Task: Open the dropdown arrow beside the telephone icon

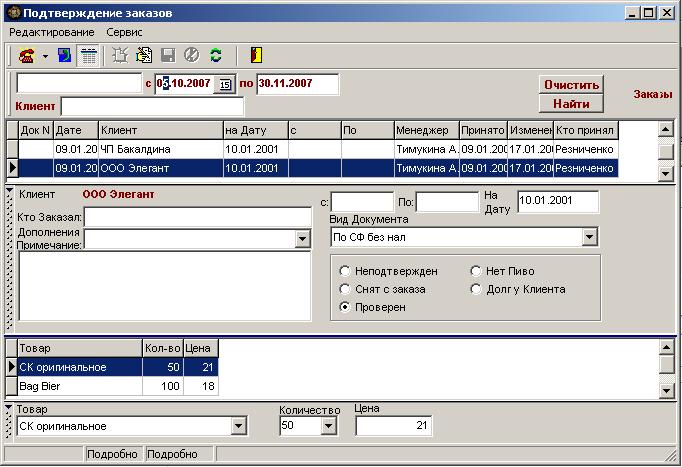Action: coord(45,56)
